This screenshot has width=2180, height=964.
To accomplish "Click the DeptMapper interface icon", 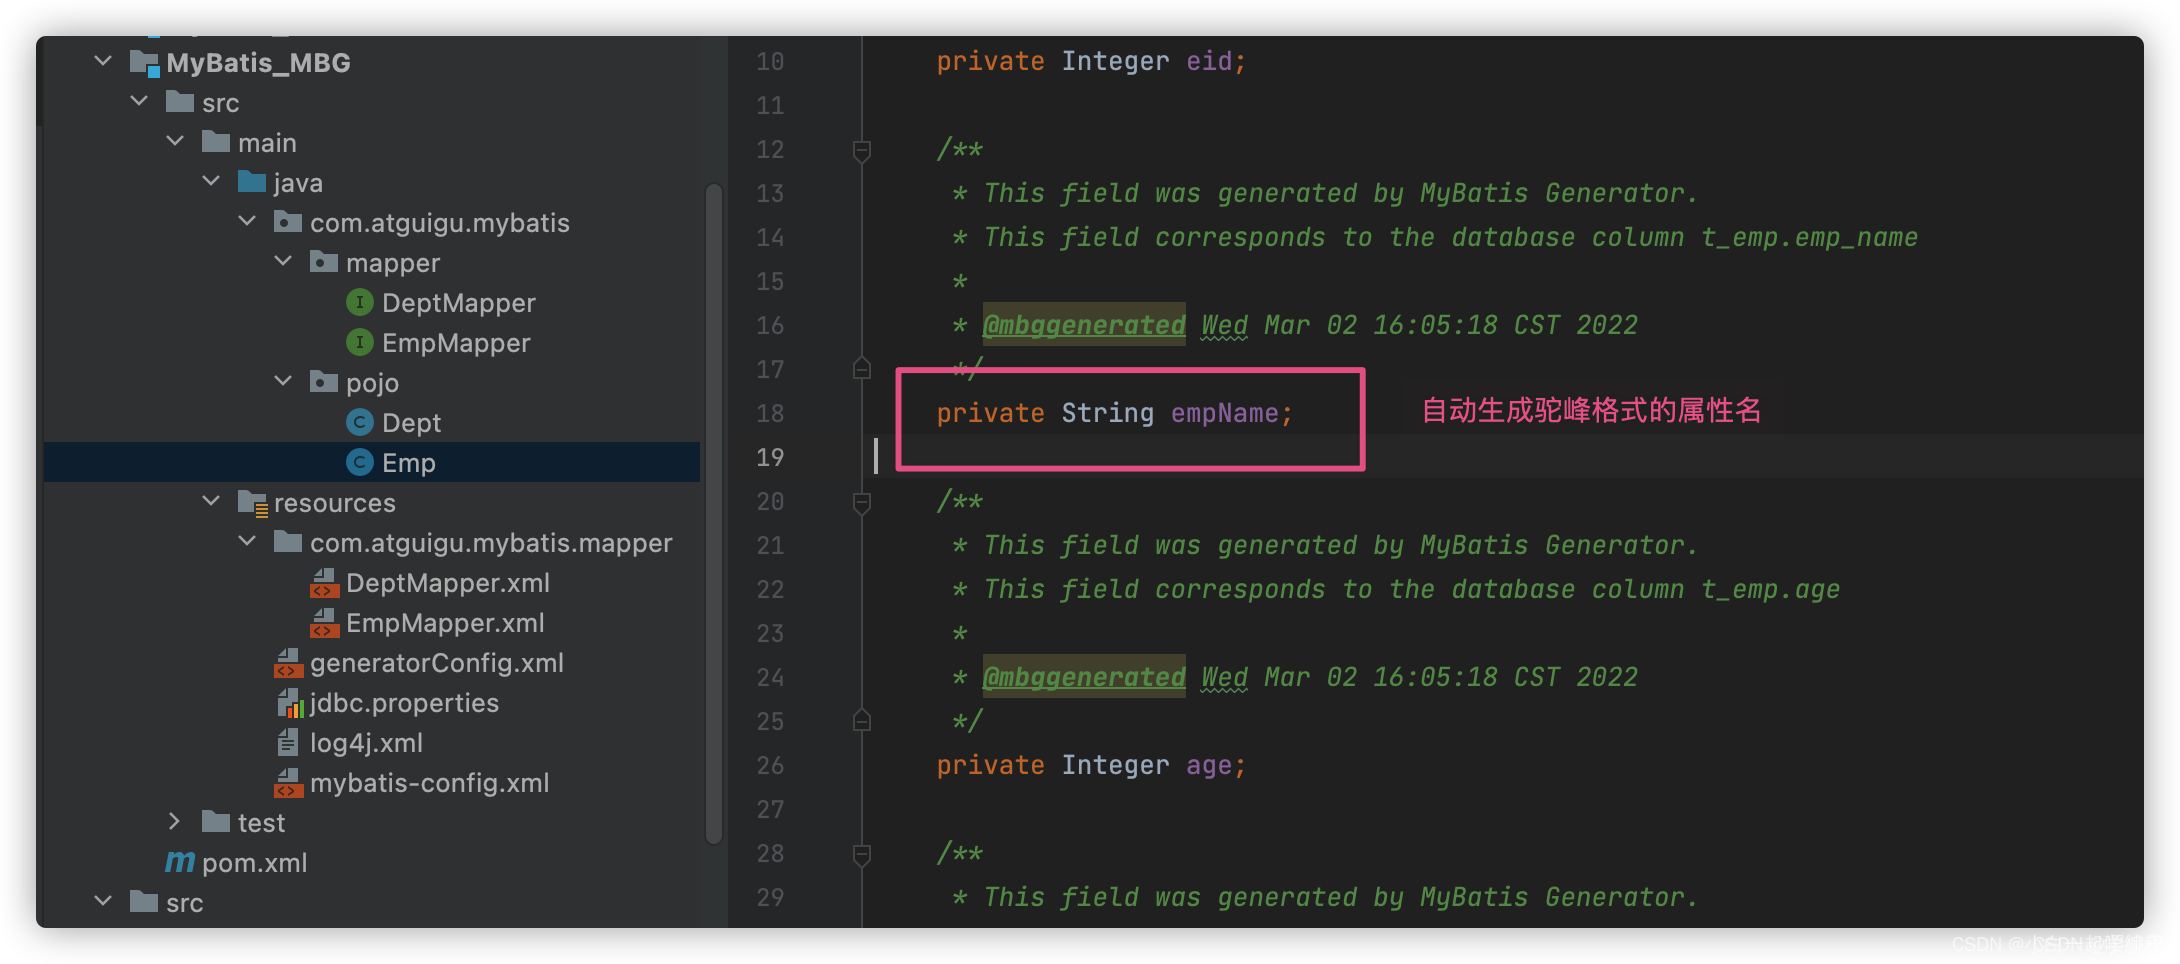I will coord(360,302).
